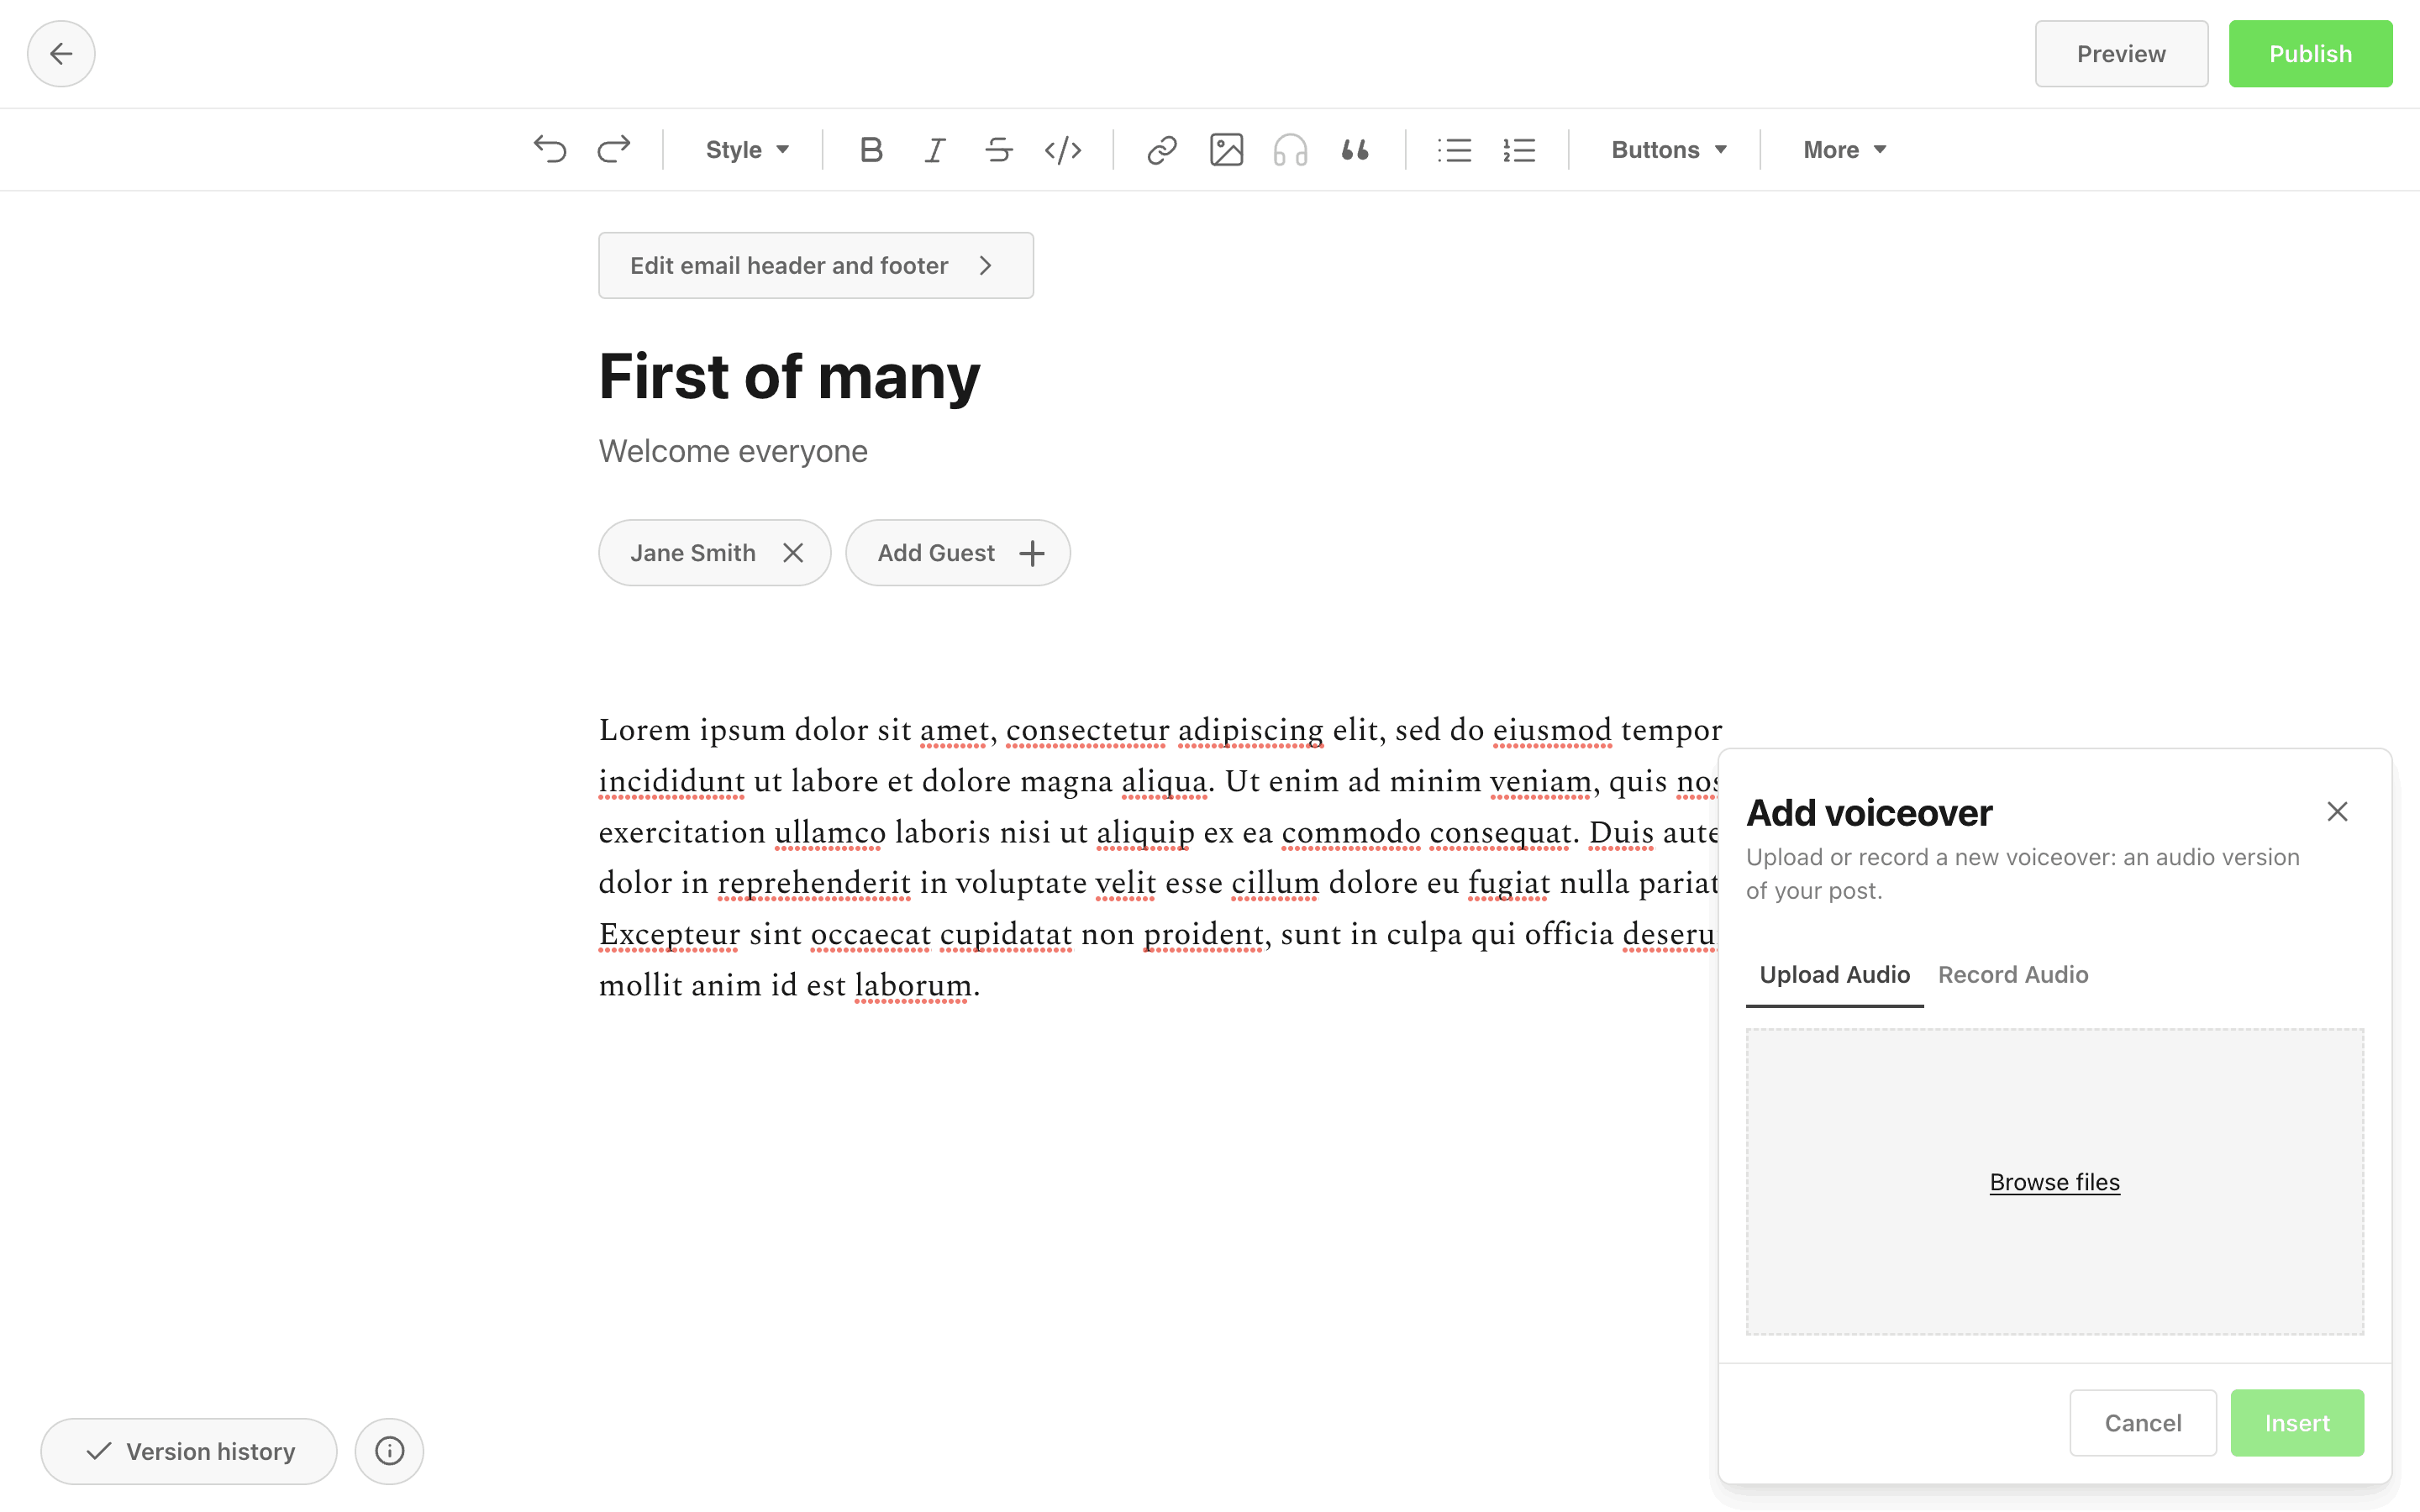2420x1512 pixels.
Task: Insert a code block
Action: (x=1063, y=150)
